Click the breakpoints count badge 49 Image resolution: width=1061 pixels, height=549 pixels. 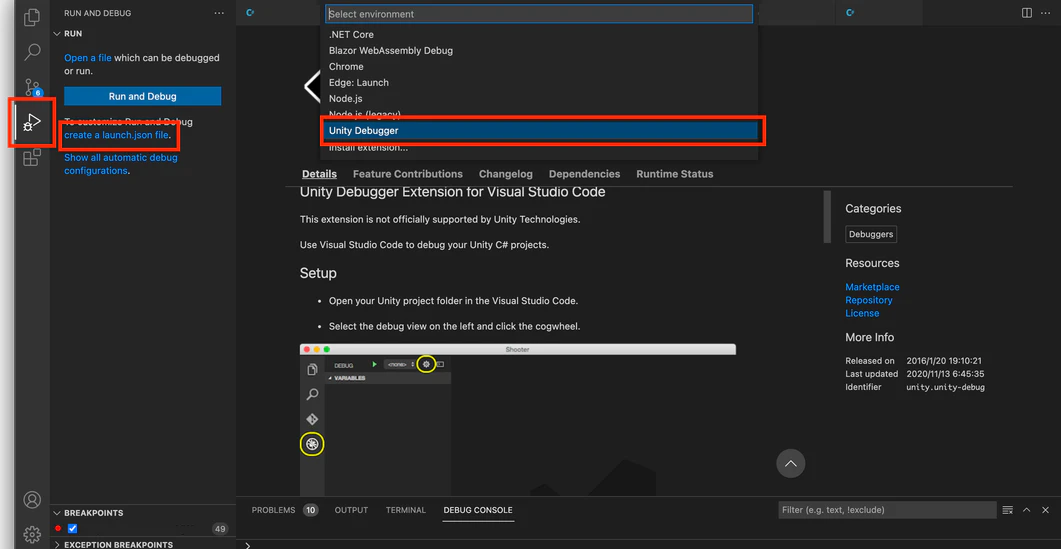coord(219,529)
